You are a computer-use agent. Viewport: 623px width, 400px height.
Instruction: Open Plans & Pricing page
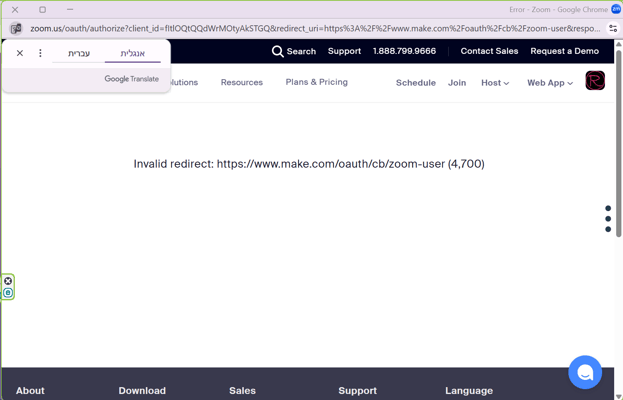pos(317,82)
